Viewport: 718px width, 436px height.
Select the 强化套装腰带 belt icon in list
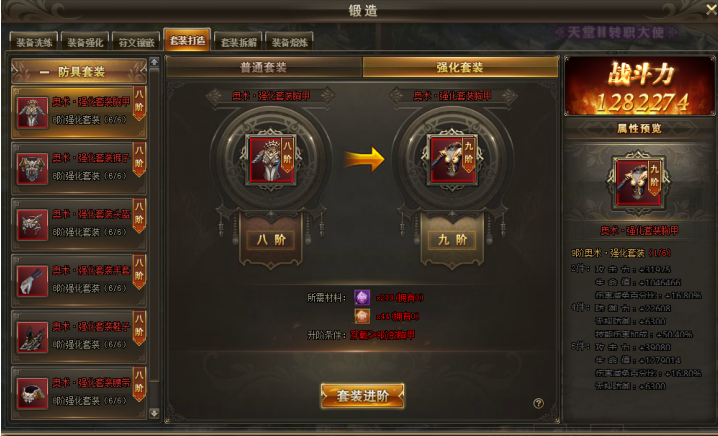tap(32, 393)
